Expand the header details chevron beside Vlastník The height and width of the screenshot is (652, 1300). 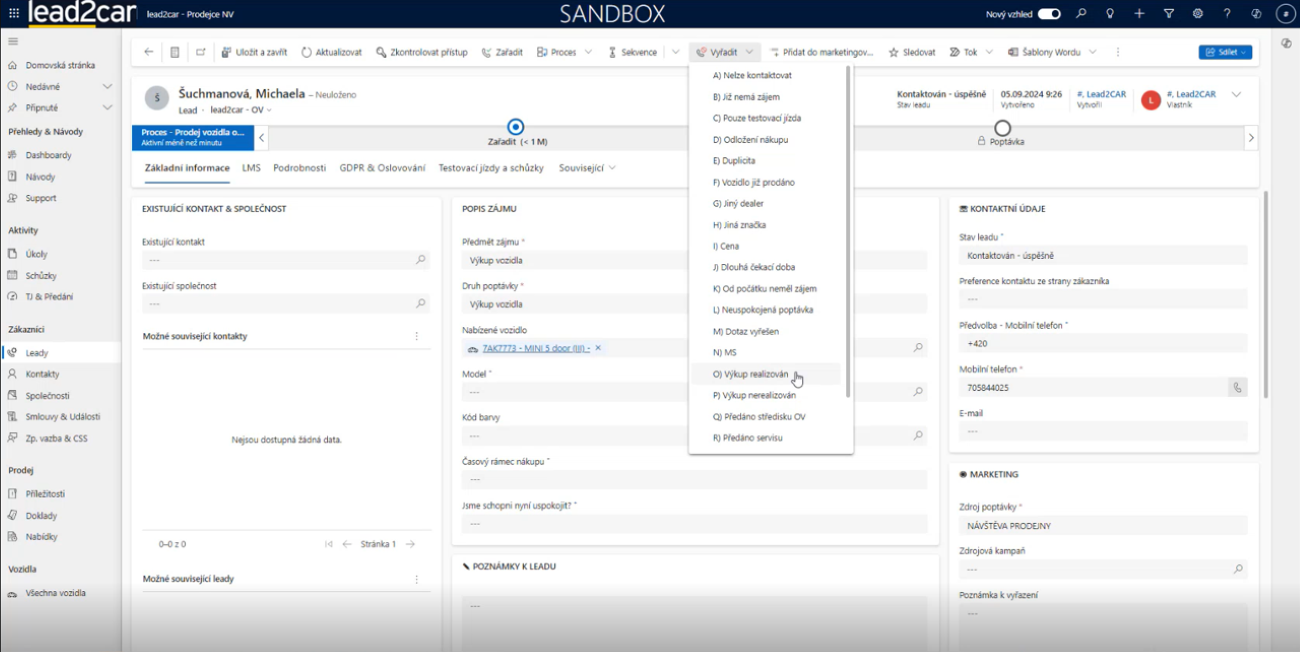tap(1236, 95)
